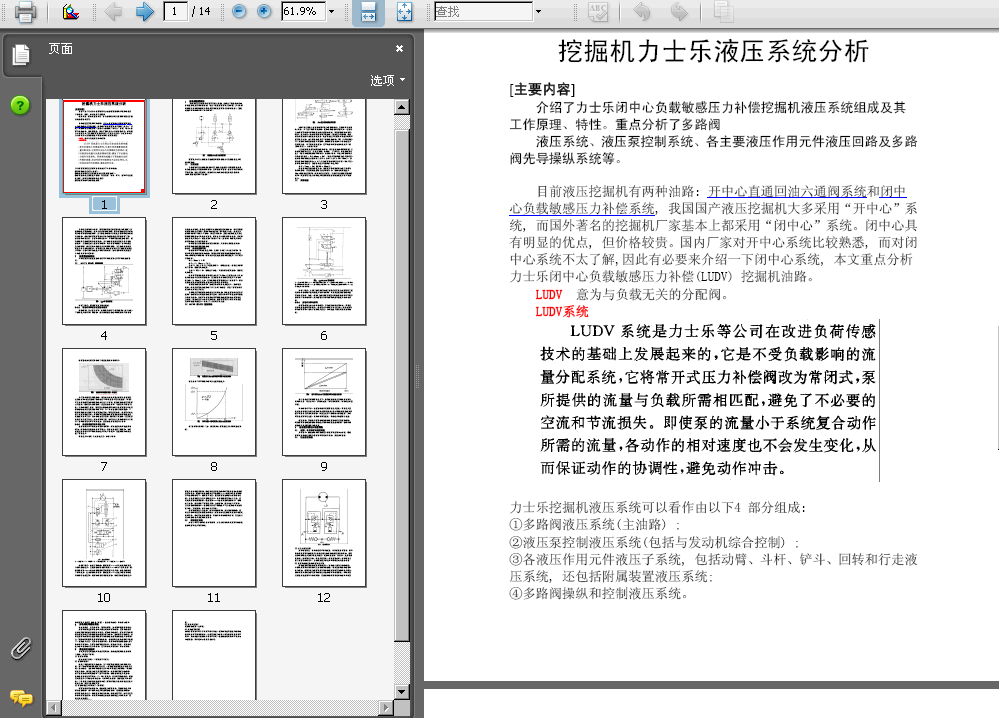Click thumbnail panel scroll right arrow
Image resolution: width=999 pixels, height=718 pixels.
coord(386,707)
